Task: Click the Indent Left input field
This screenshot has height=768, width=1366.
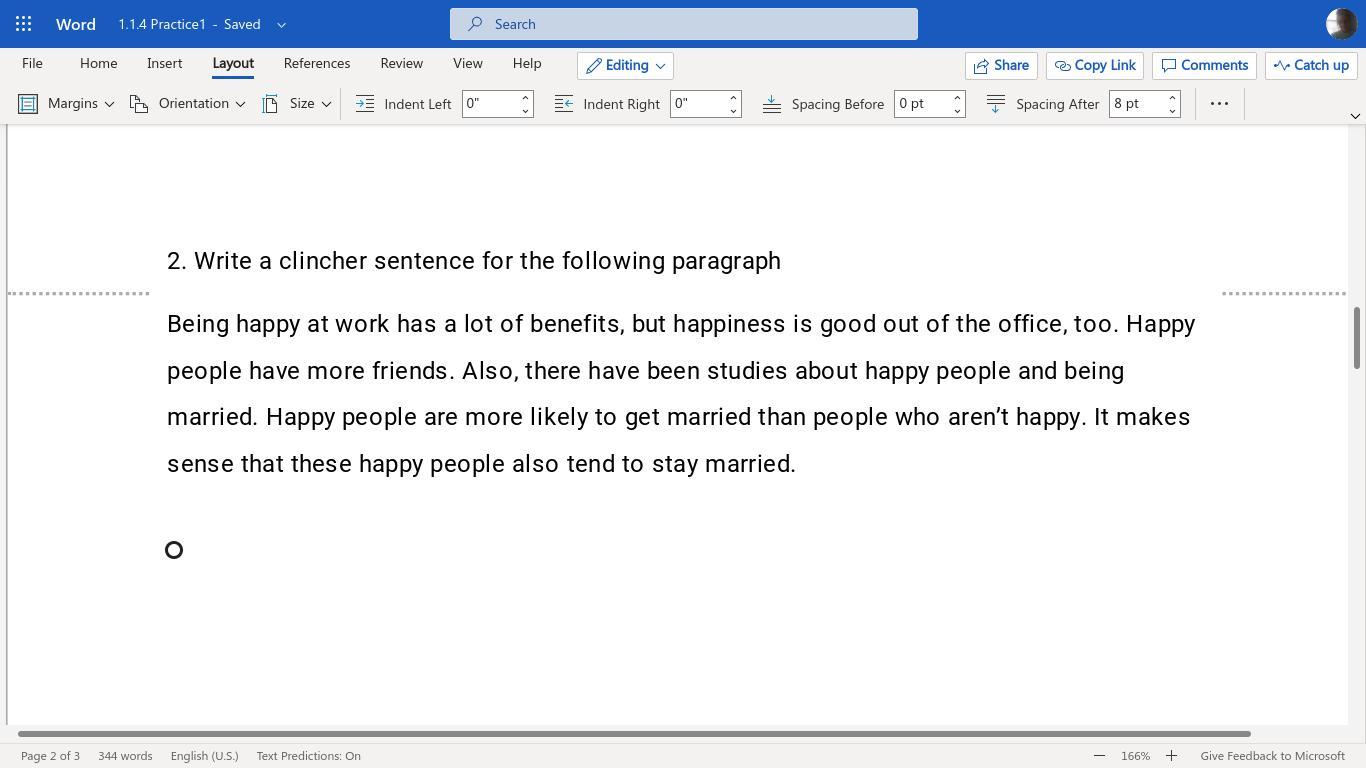Action: [490, 104]
